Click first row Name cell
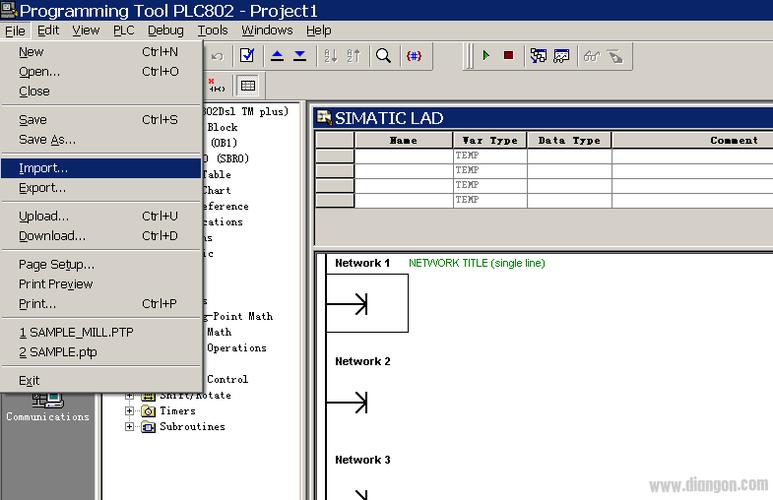This screenshot has height=500, width=773. 403,156
